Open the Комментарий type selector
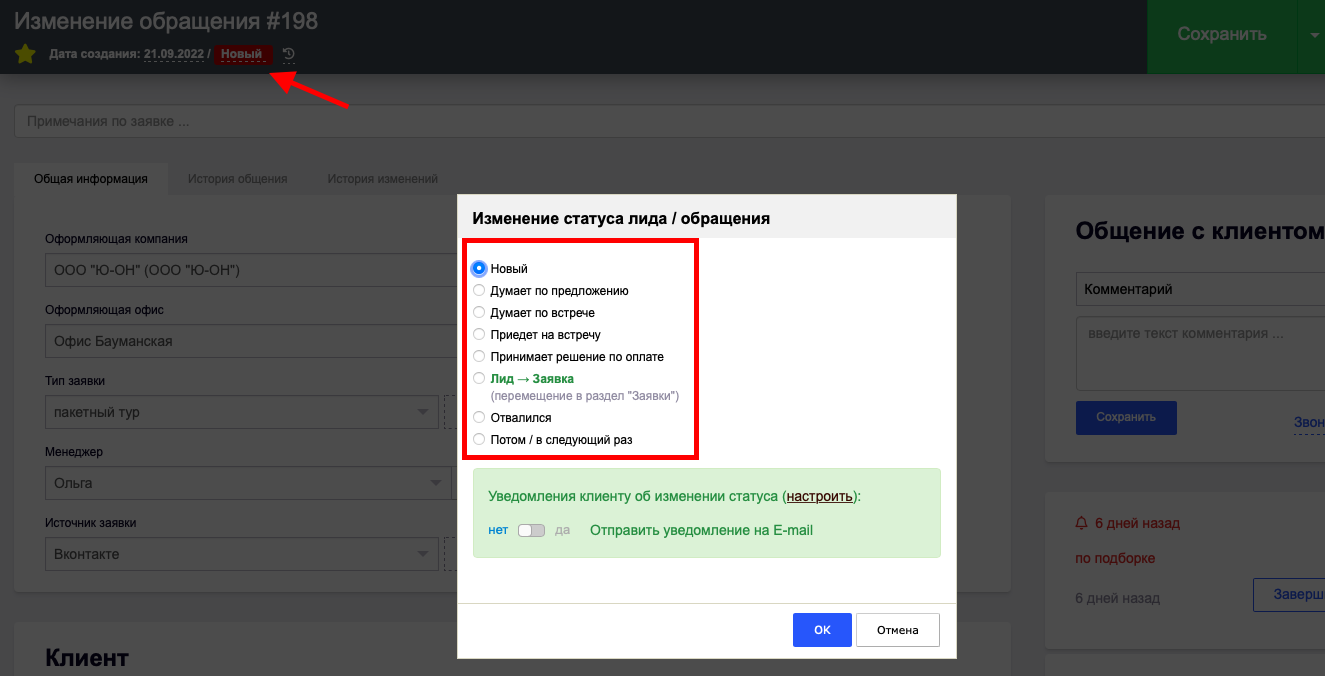Viewport: 1325px width, 676px height. [1200, 289]
